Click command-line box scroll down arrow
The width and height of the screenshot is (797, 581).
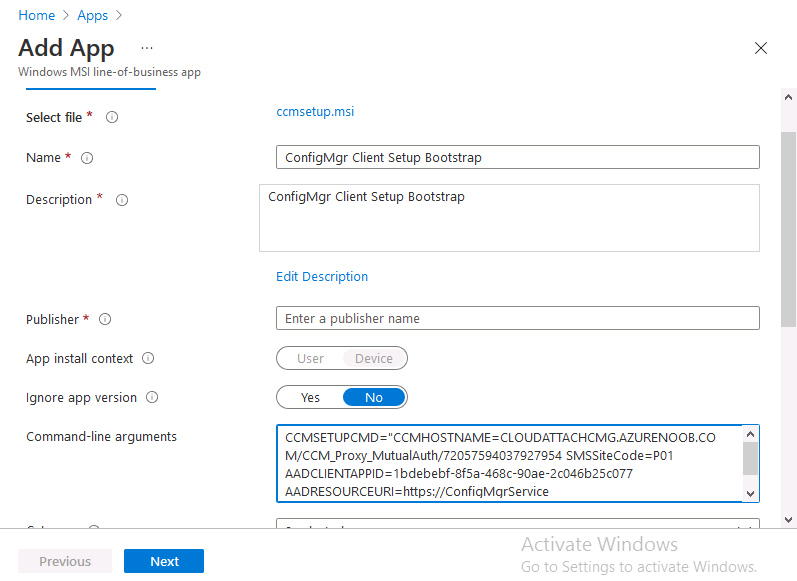pyautogui.click(x=750, y=494)
